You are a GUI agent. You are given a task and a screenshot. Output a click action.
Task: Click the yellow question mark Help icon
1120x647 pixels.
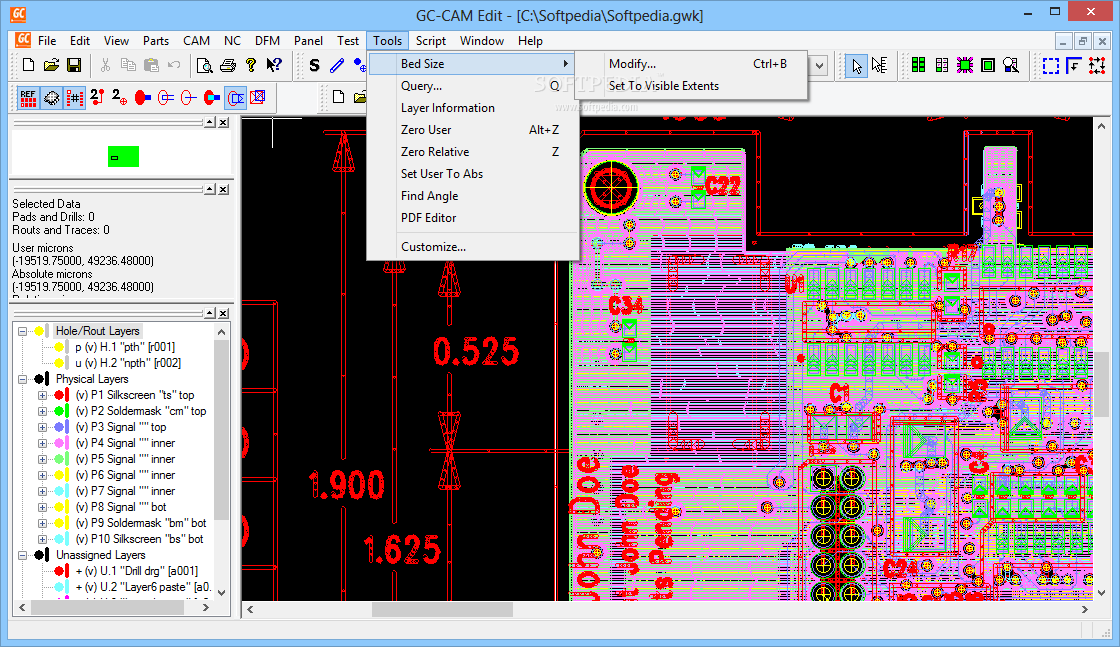pyautogui.click(x=251, y=65)
